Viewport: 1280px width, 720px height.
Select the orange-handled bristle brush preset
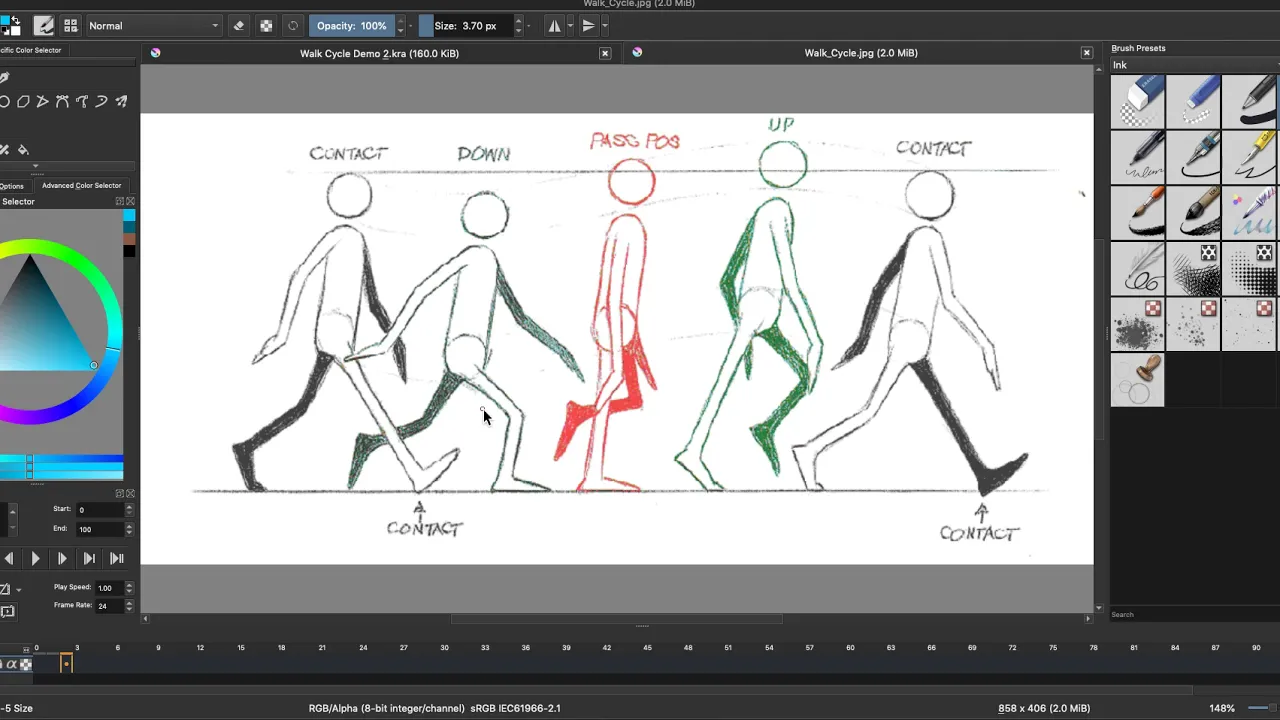point(1137,212)
